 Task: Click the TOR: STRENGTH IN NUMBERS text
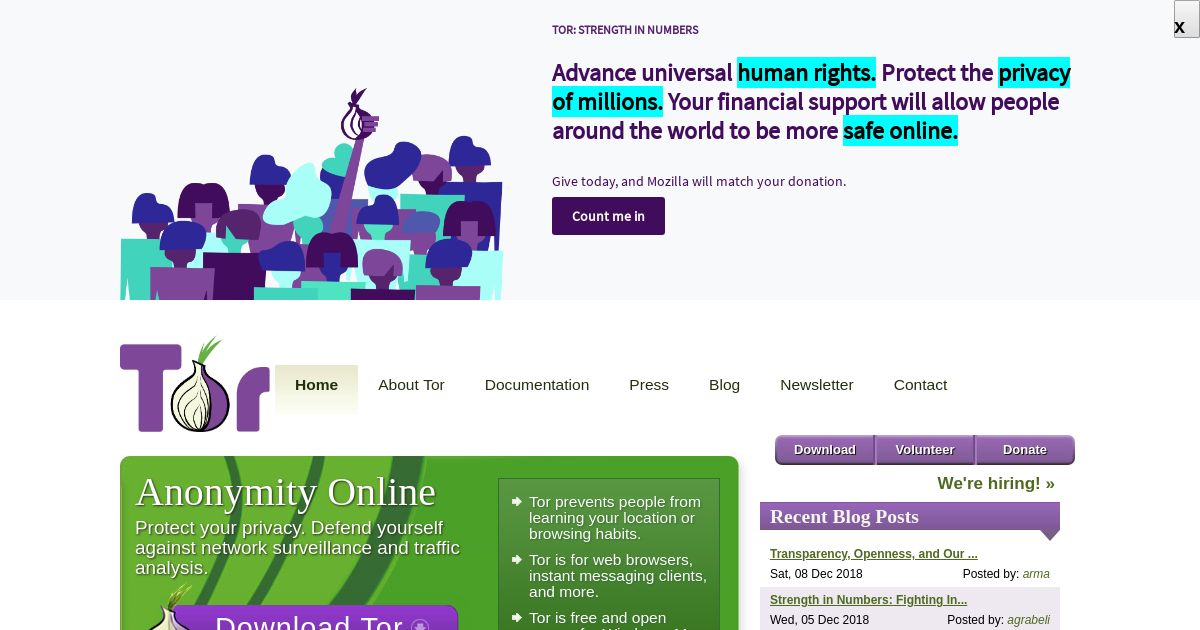(625, 30)
